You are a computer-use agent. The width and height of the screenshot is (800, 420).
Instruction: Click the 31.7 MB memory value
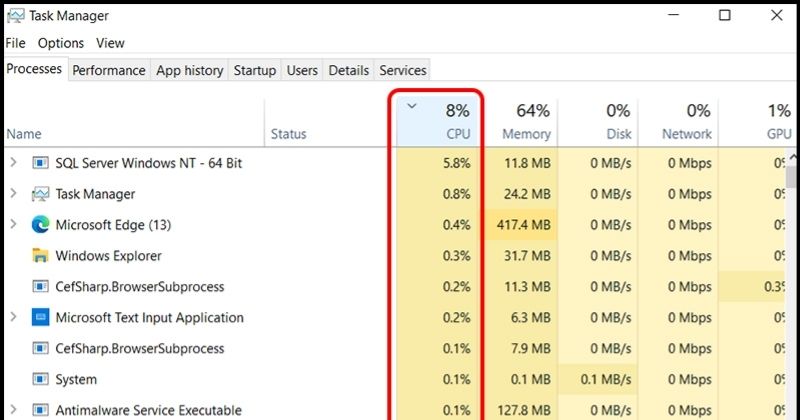tap(527, 256)
